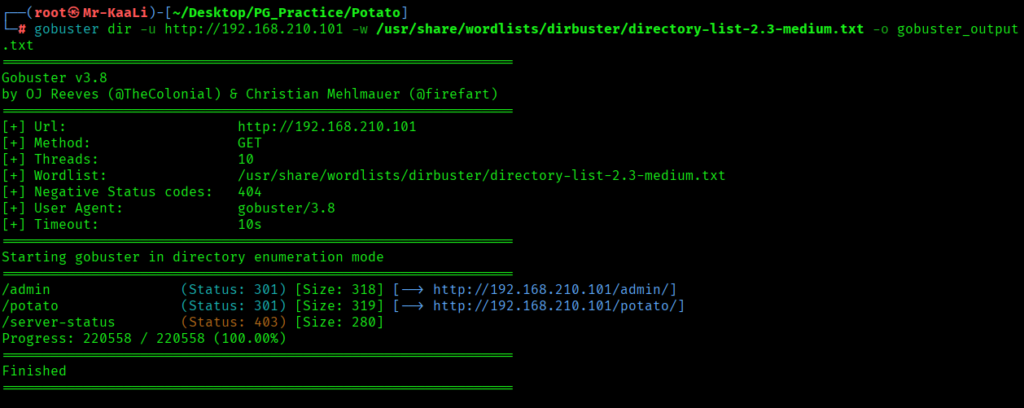Click the Gobuster v3.8 banner title

tap(56, 78)
